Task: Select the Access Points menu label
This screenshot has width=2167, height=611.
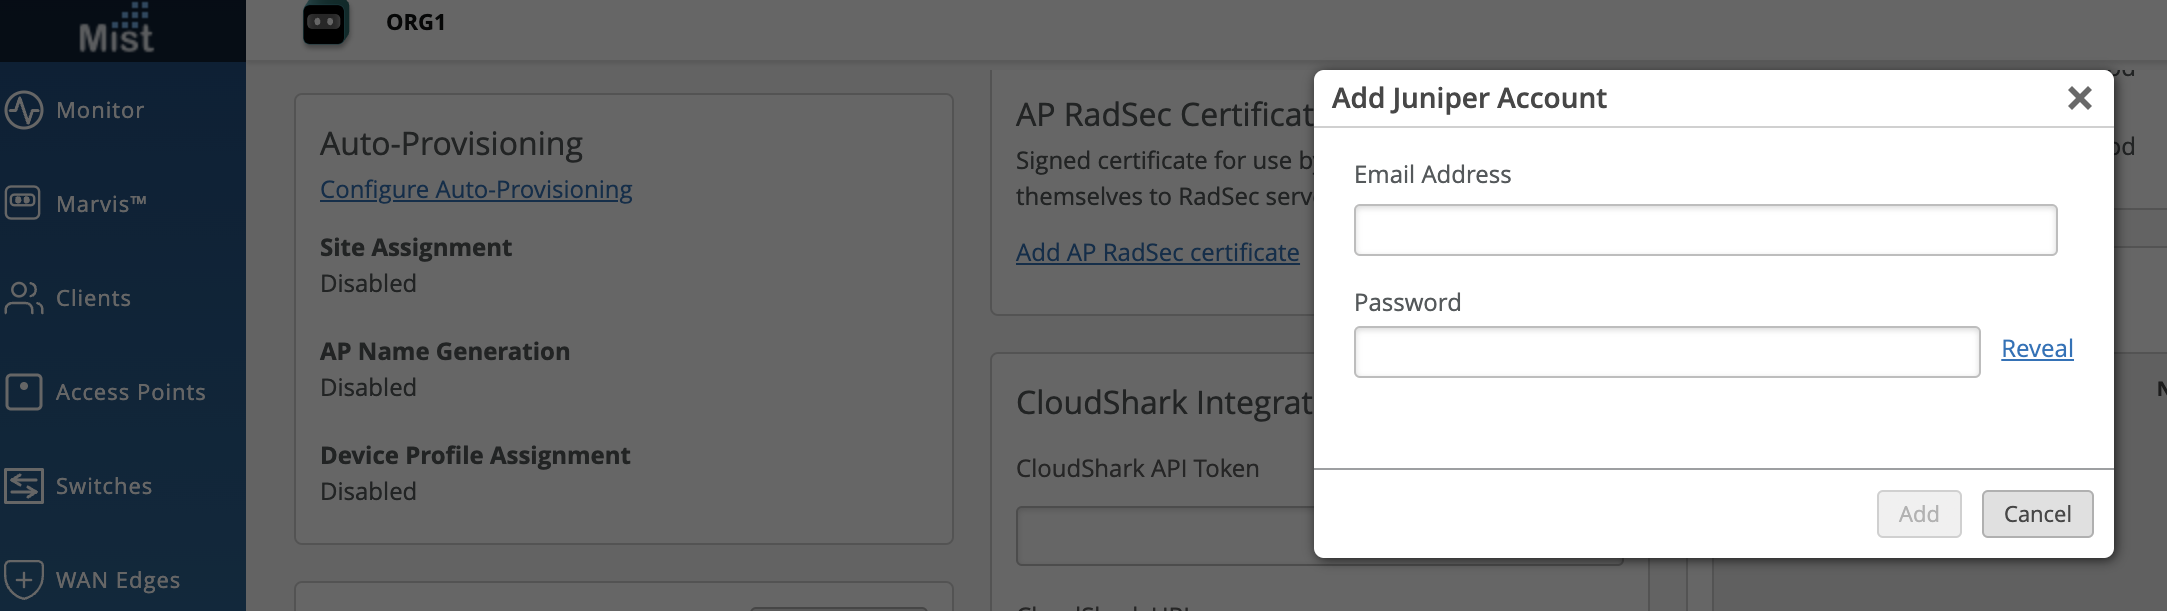Action: coord(131,393)
